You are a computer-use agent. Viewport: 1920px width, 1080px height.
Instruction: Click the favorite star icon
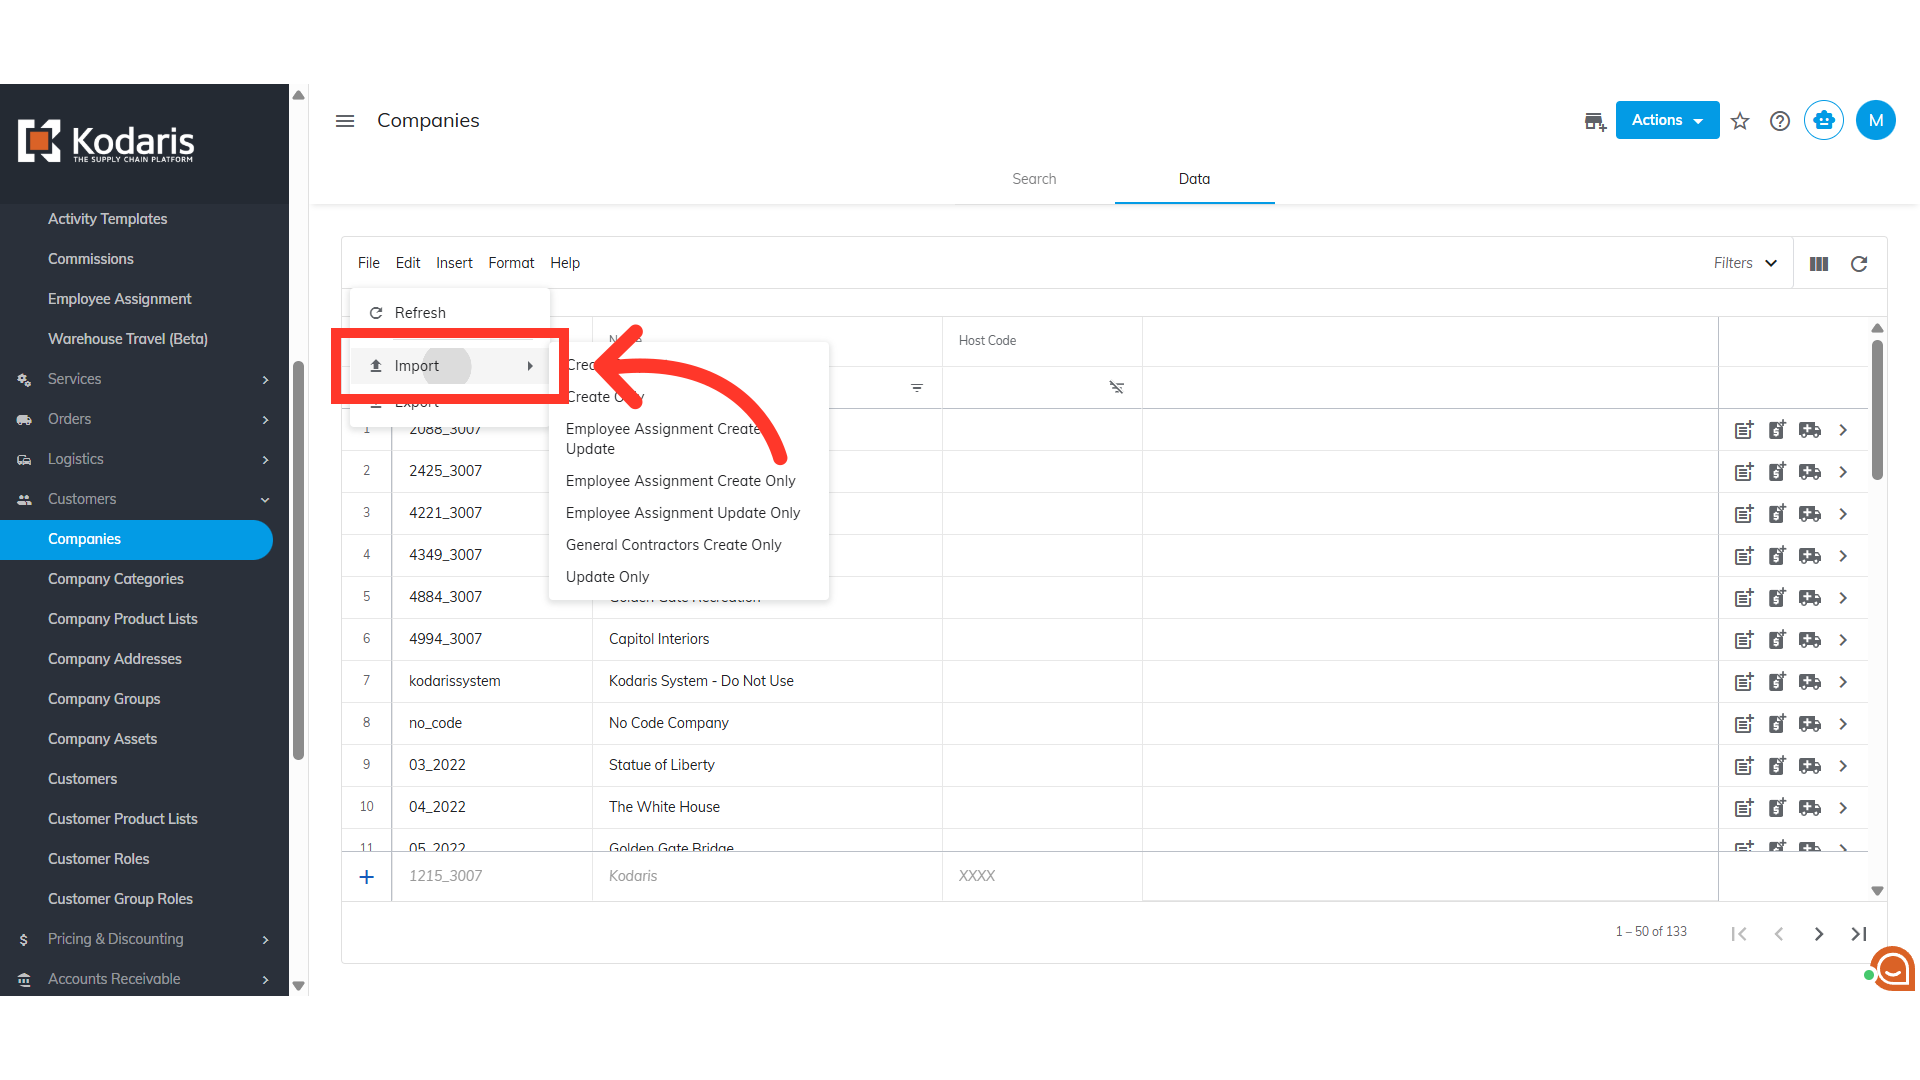click(1740, 121)
